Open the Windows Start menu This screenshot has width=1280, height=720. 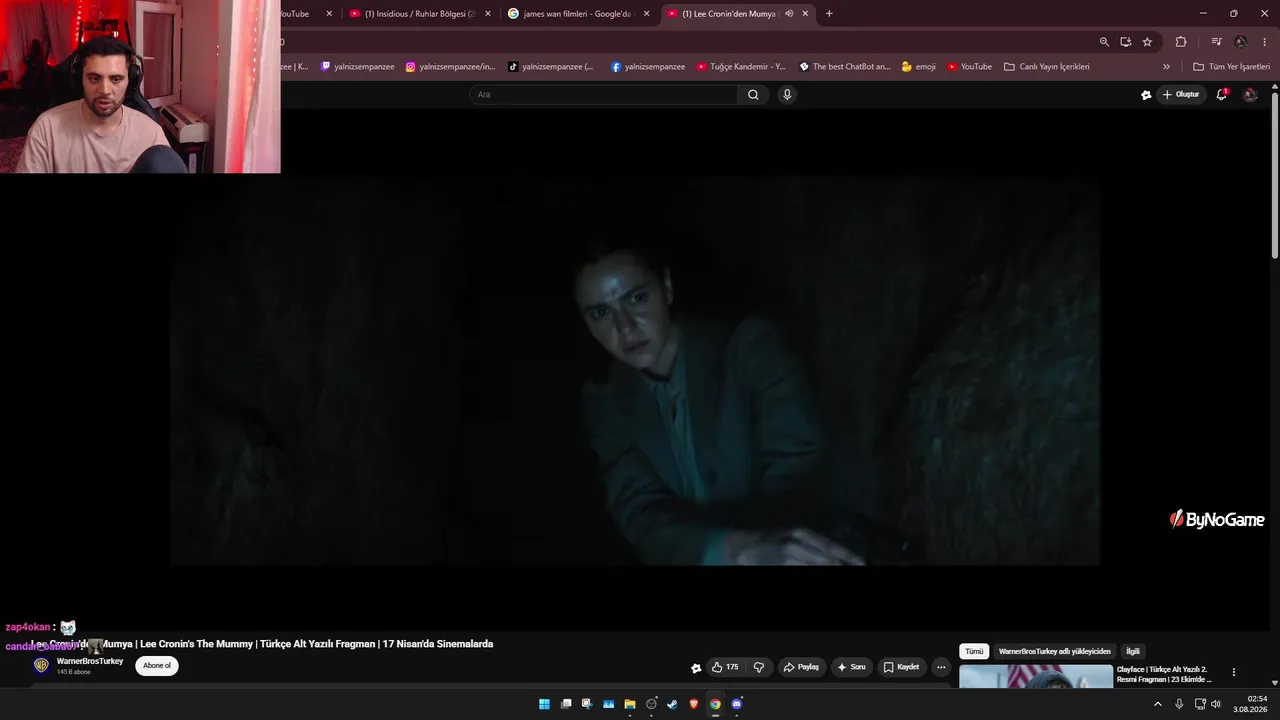pos(544,704)
